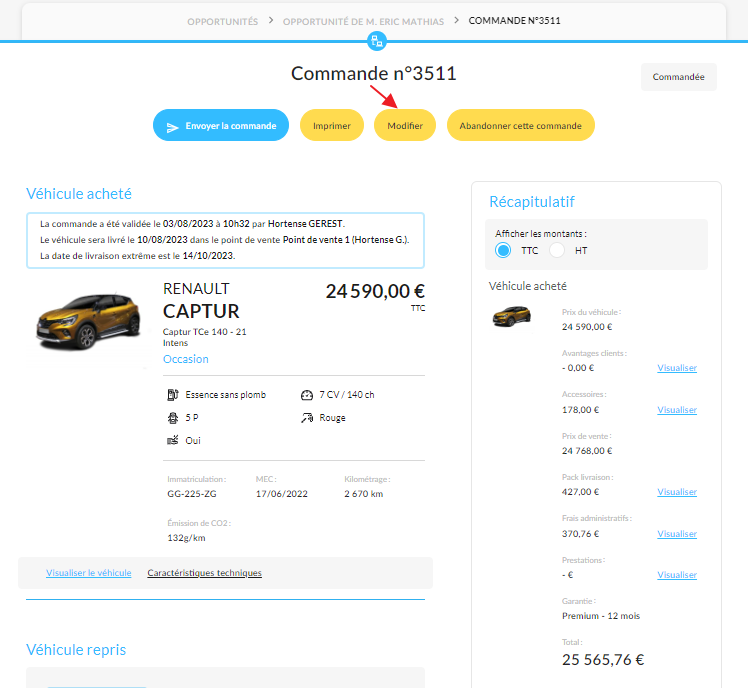Go to Opportunités in the breadcrumb
748x688 pixels.
(x=222, y=21)
